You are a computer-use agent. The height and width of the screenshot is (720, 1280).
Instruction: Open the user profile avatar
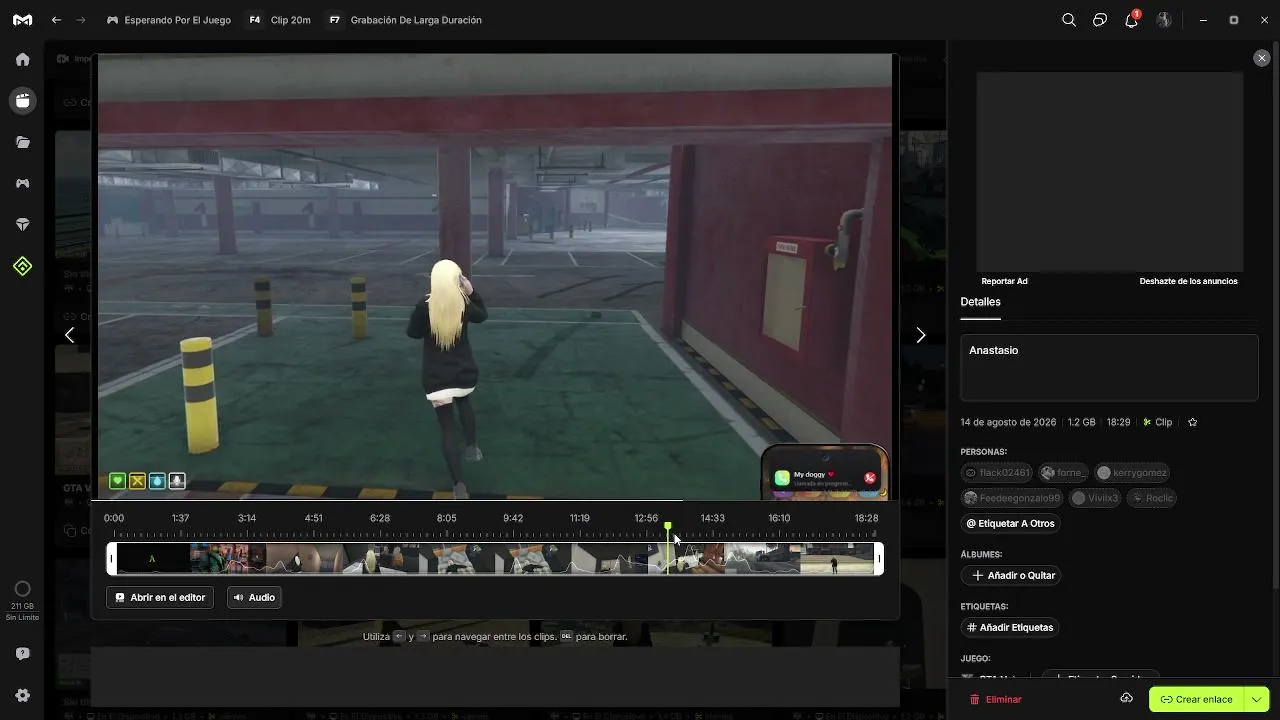click(1164, 20)
